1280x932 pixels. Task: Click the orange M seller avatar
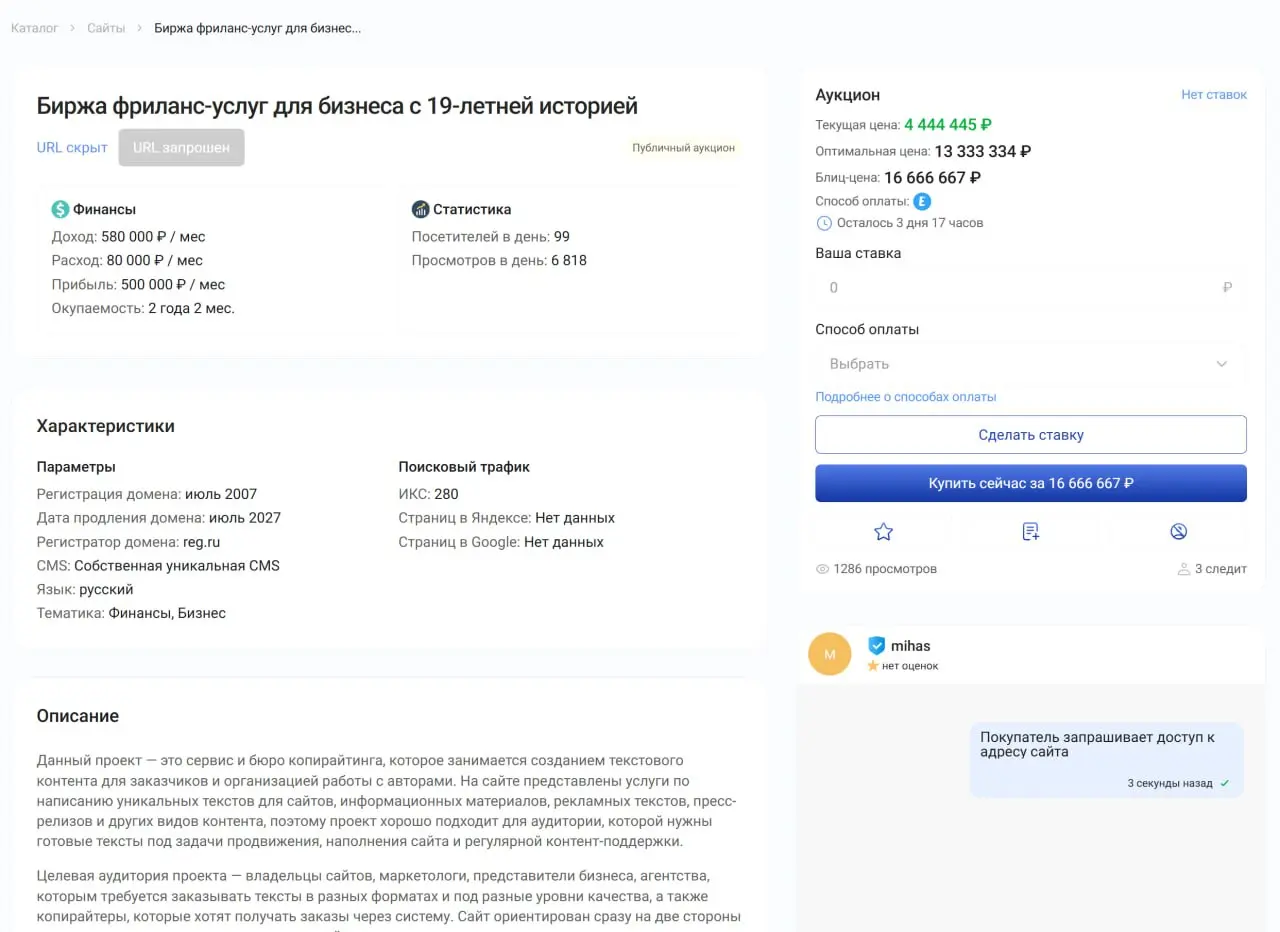point(829,654)
